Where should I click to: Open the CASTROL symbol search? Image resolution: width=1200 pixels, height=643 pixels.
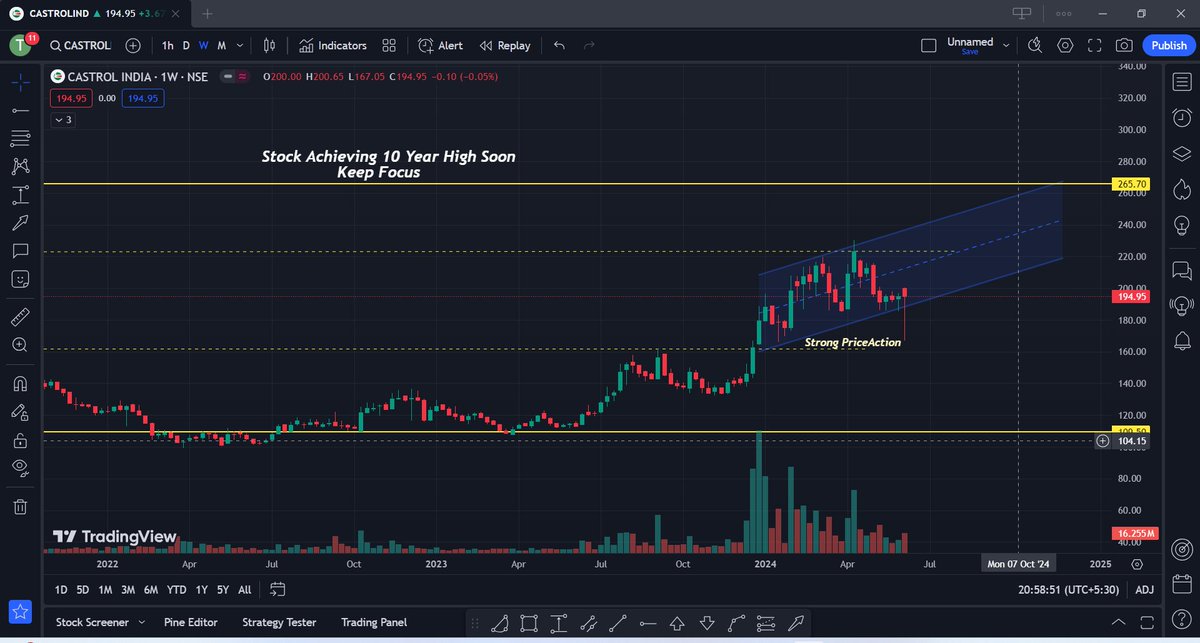click(81, 45)
